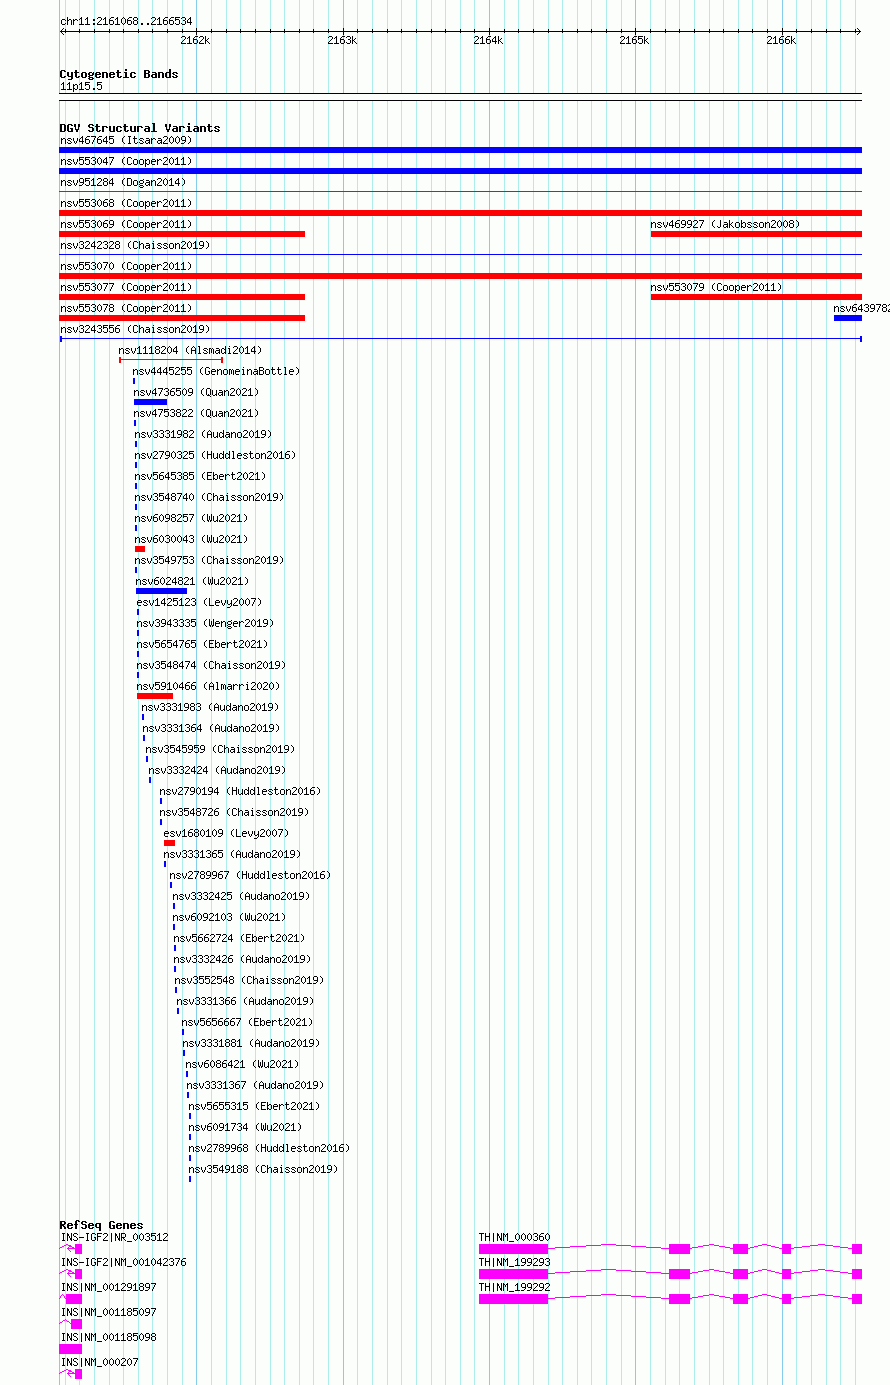Click the 2163k ruler position label

tap(342, 40)
